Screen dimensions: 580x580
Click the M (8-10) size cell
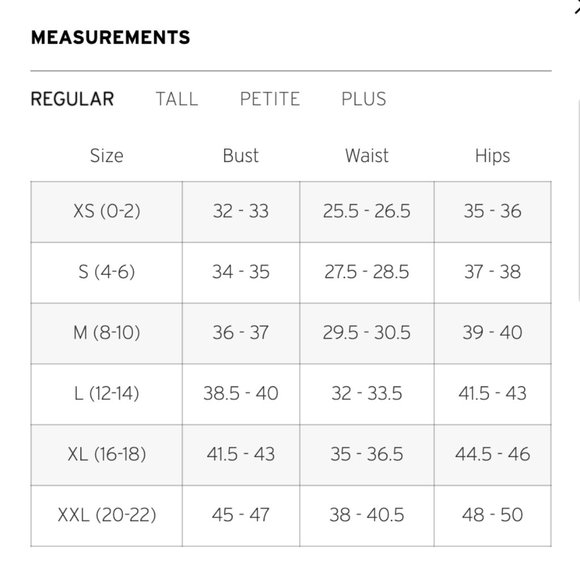pos(107,333)
